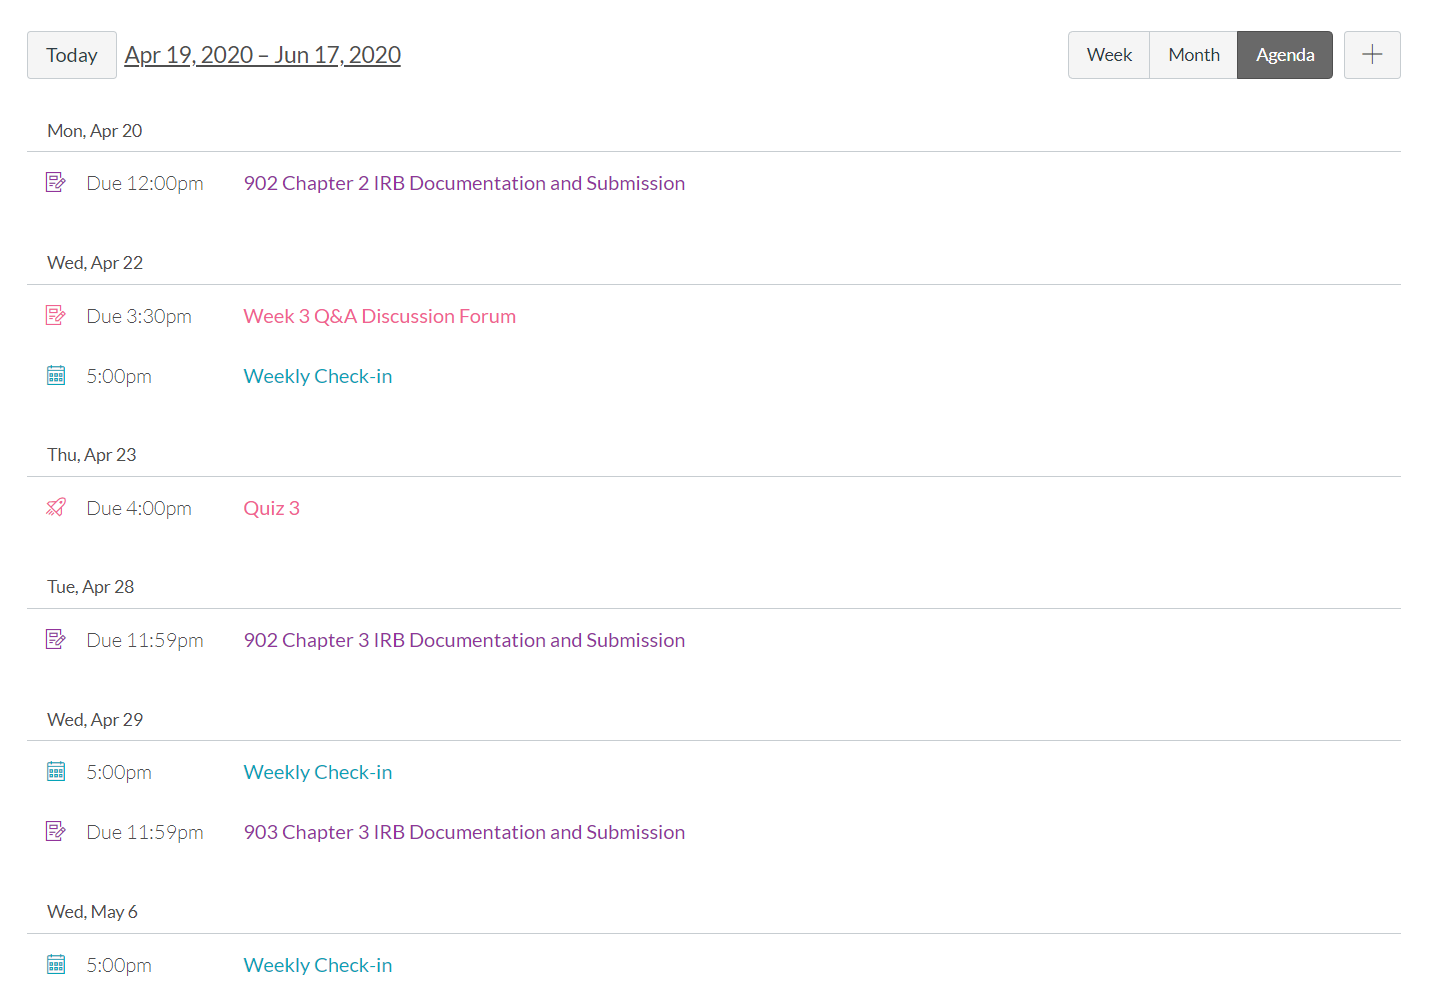Open Week 3 Q&A Discussion Forum

pos(380,316)
